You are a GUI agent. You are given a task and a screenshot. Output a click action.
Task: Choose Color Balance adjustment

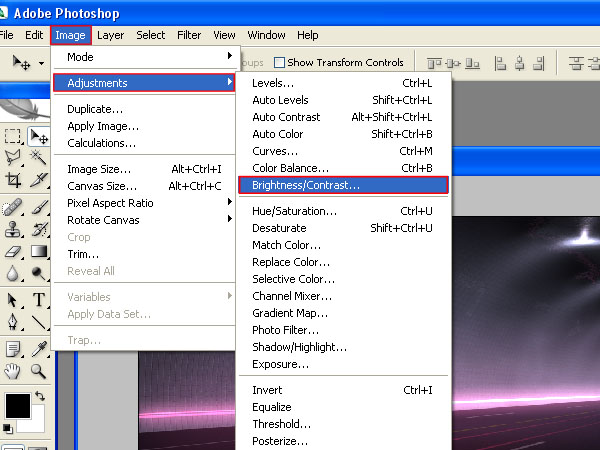coord(343,168)
